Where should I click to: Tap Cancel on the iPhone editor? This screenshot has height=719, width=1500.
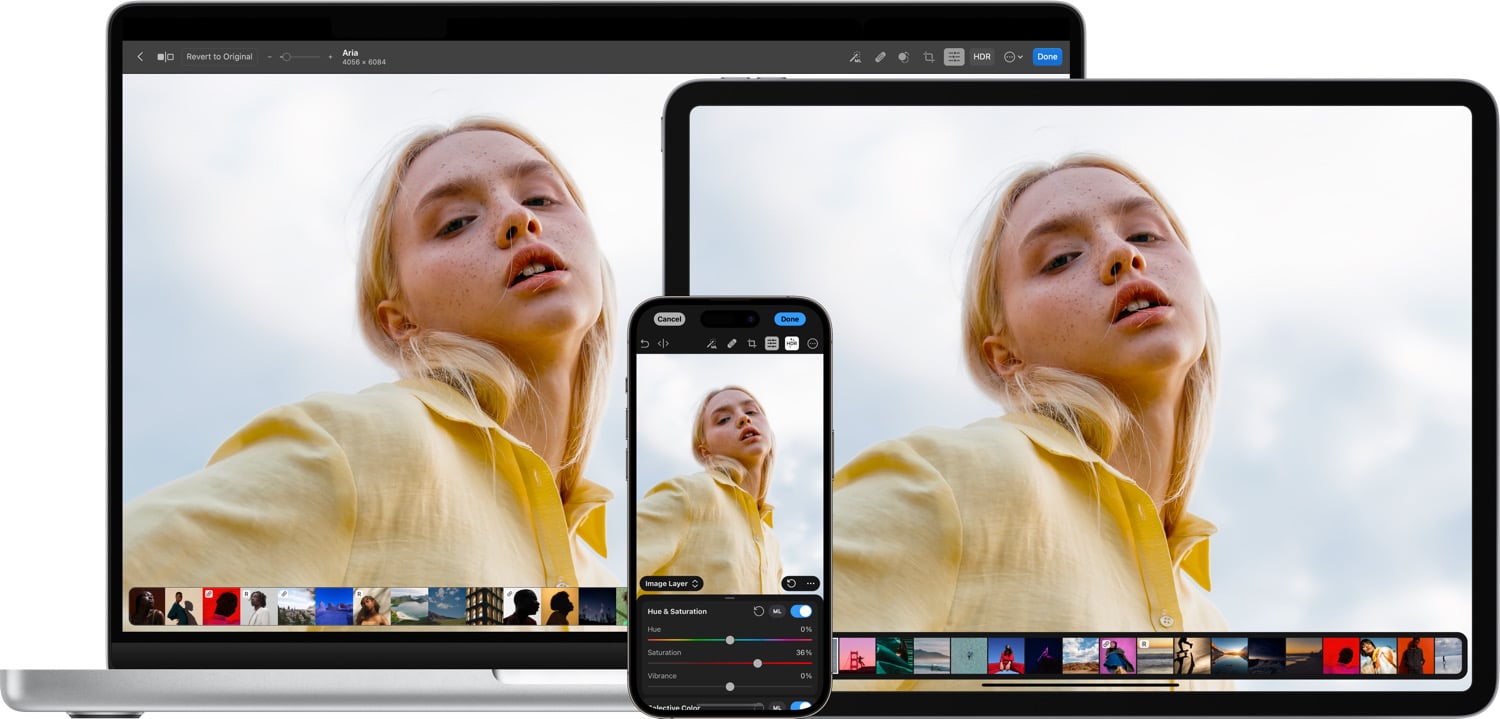click(669, 319)
